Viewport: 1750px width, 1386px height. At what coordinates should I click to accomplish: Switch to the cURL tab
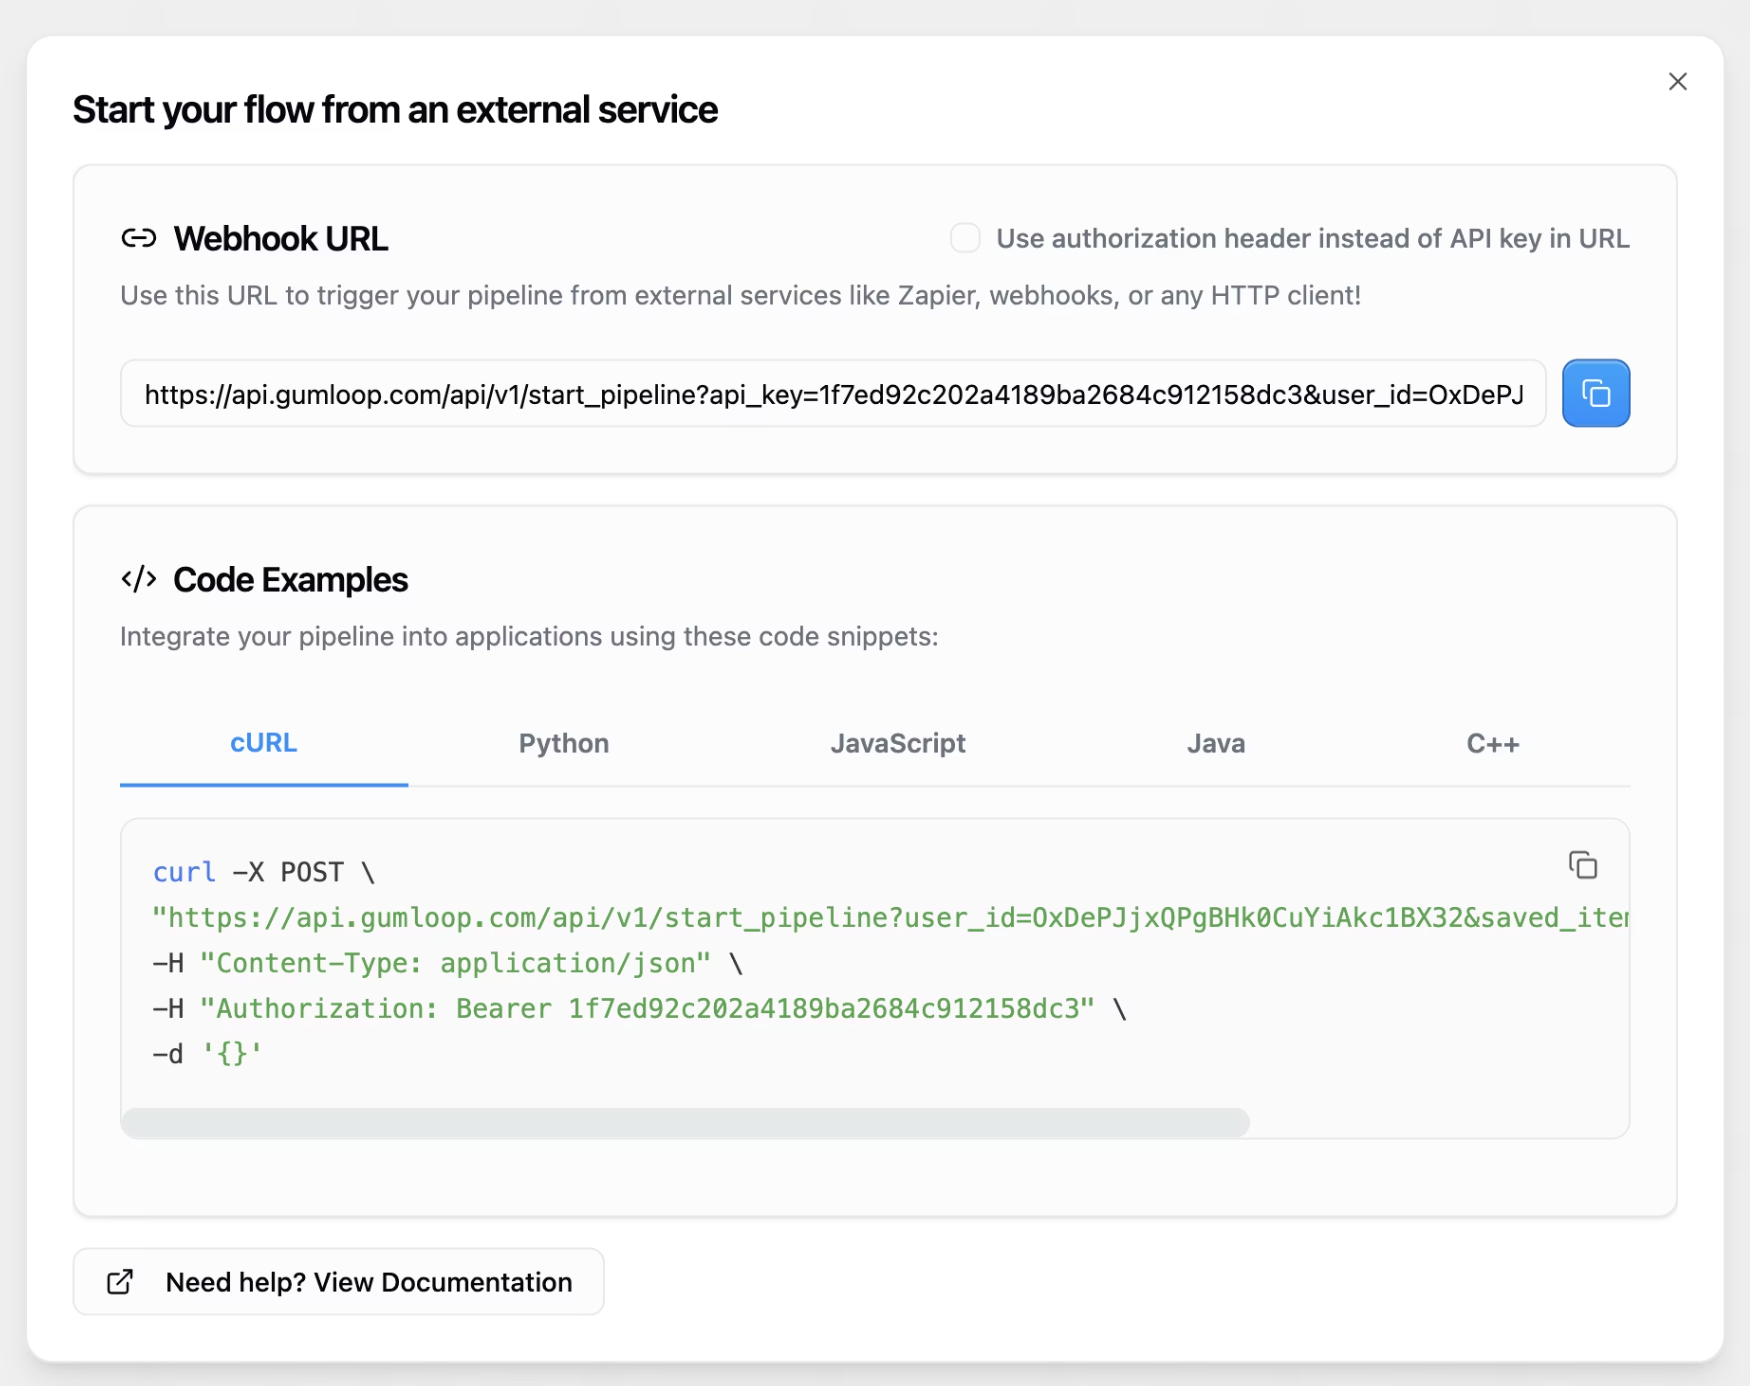(x=264, y=744)
